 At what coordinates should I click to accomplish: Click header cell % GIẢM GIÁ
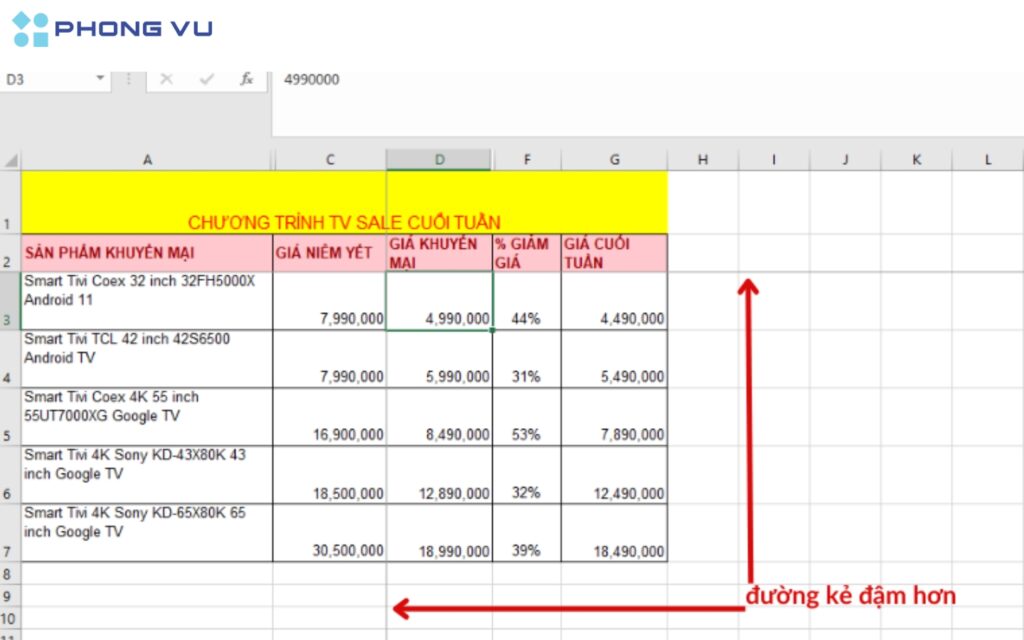[x=527, y=253]
